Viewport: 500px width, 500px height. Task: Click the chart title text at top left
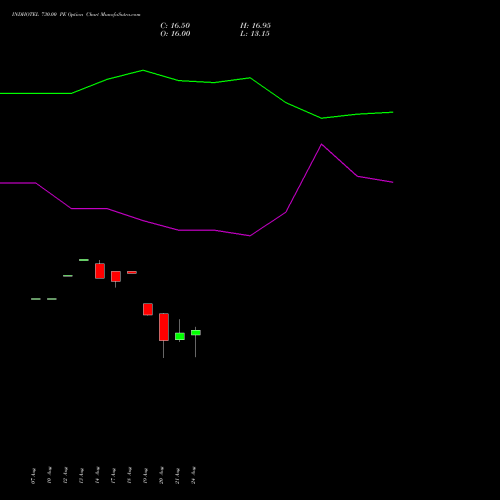76,15
